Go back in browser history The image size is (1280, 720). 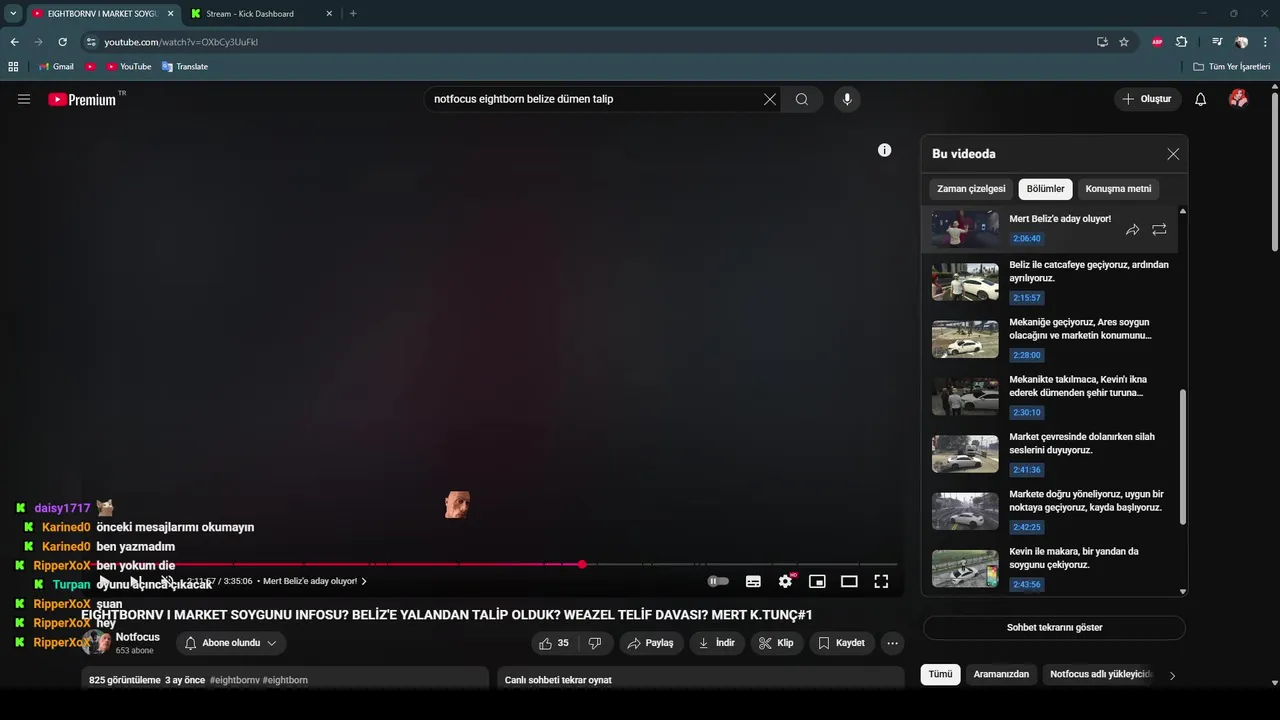pyautogui.click(x=14, y=42)
